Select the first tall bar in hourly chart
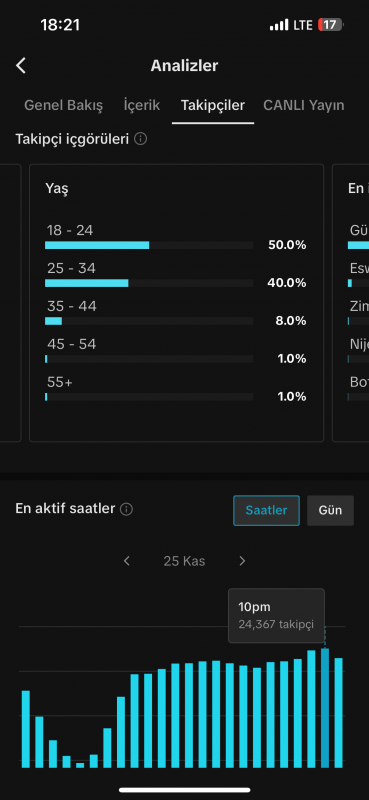This screenshot has width=369, height=800. pos(26,729)
